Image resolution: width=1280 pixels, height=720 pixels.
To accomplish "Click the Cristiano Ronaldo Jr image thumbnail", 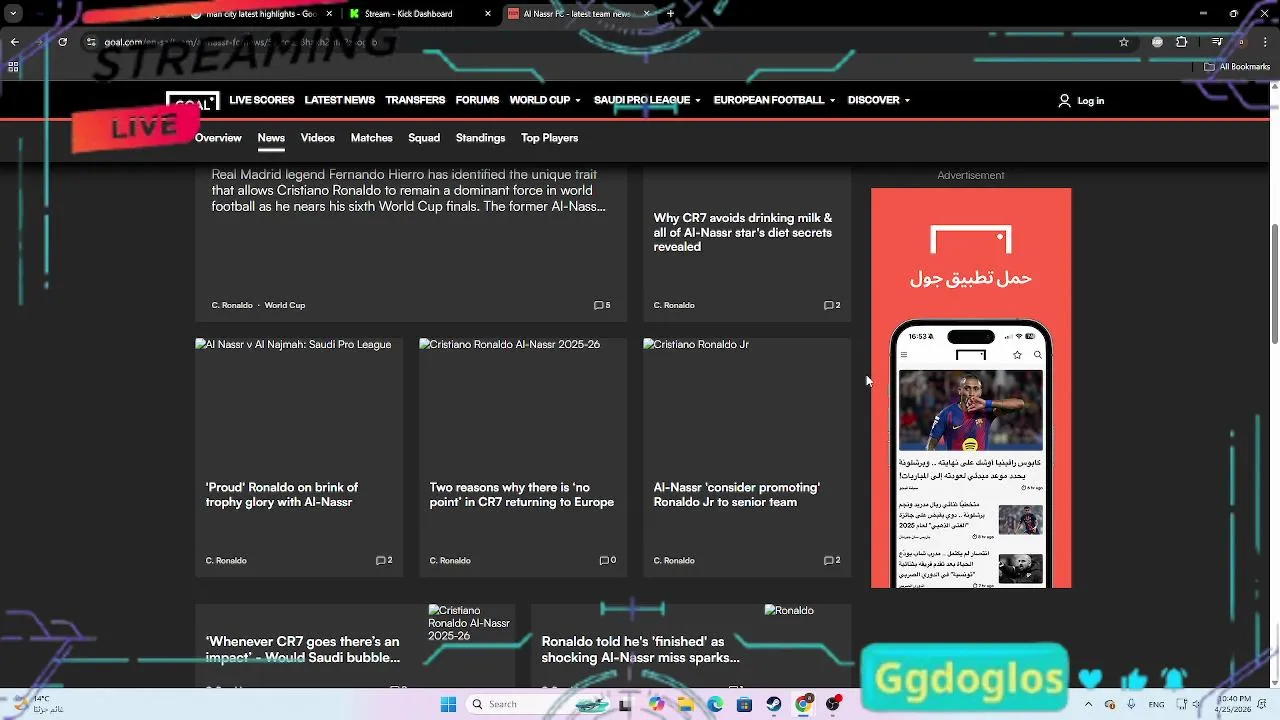I will click(747, 400).
